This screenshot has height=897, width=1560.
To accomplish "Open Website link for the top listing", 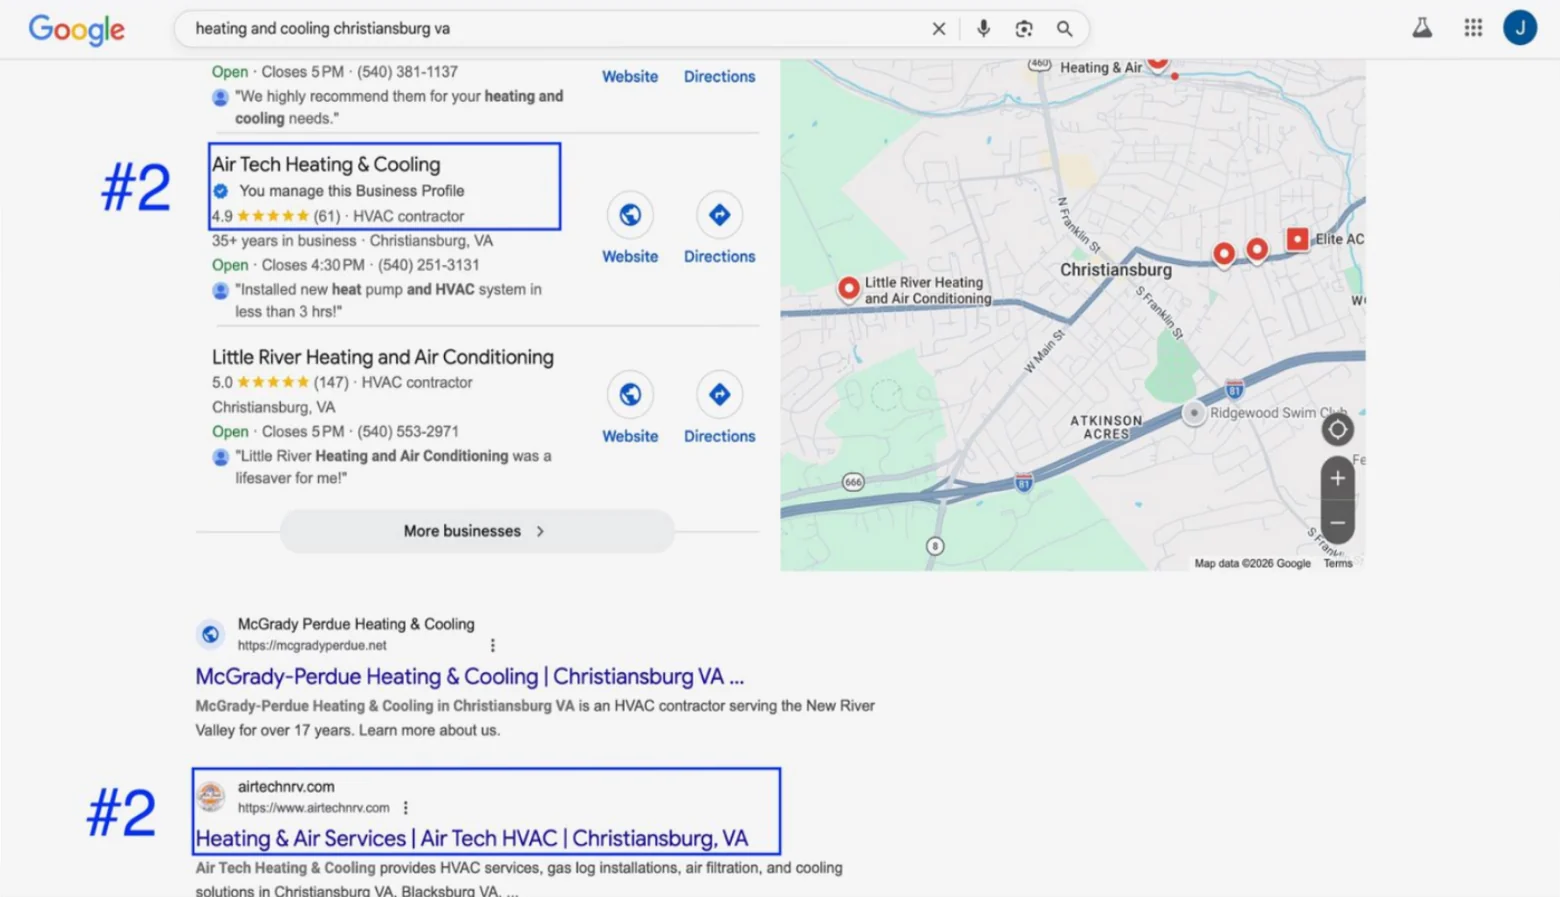I will (x=630, y=76).
